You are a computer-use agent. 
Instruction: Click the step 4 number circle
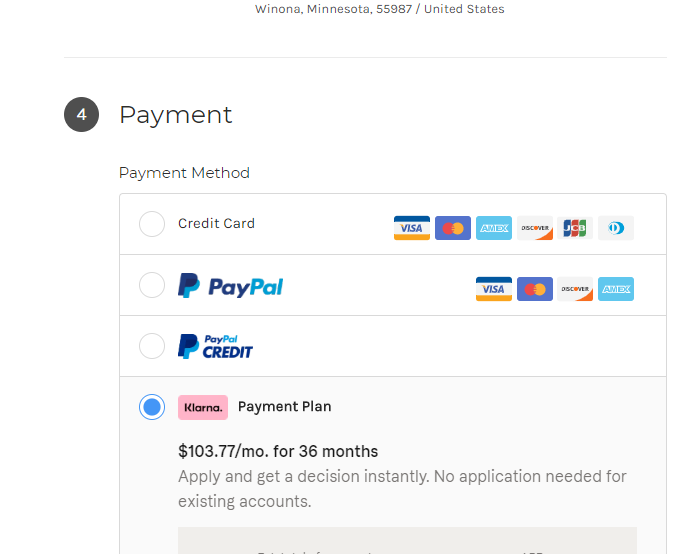[x=81, y=115]
